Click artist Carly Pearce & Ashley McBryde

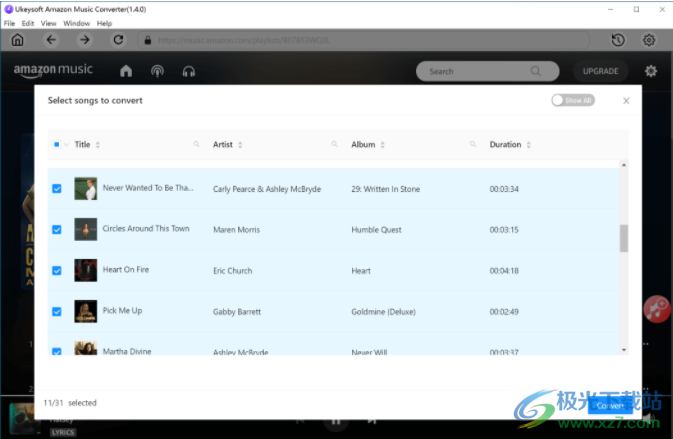[x=267, y=189]
